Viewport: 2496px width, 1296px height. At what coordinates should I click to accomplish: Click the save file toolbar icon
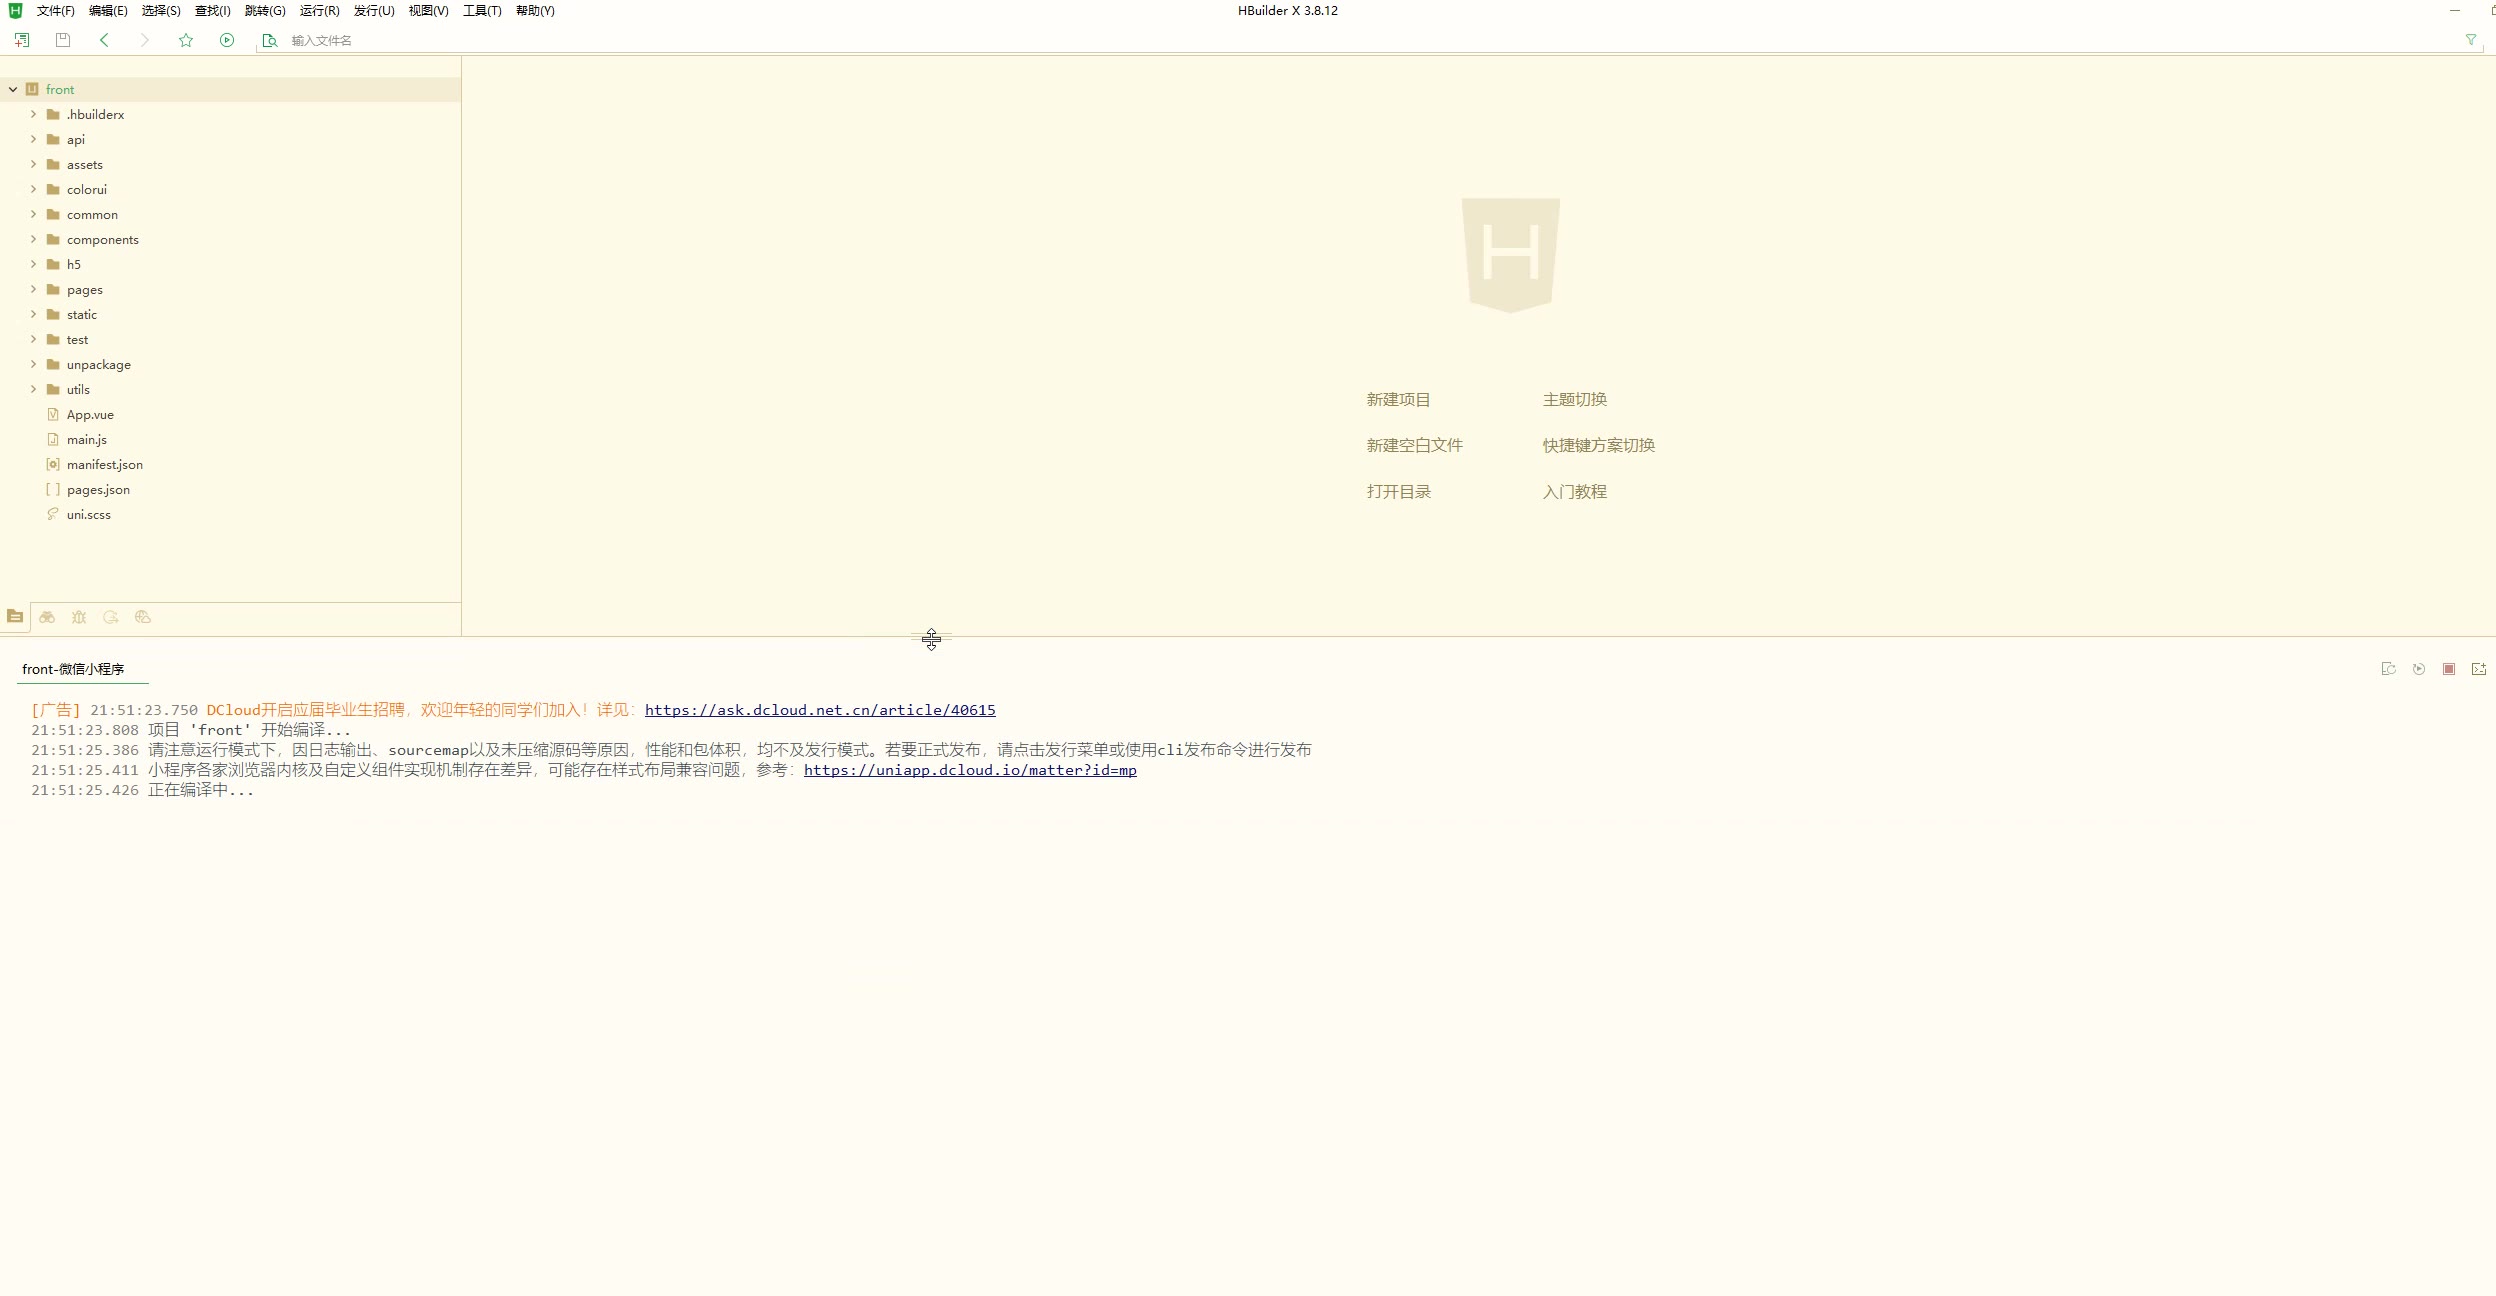[63, 40]
